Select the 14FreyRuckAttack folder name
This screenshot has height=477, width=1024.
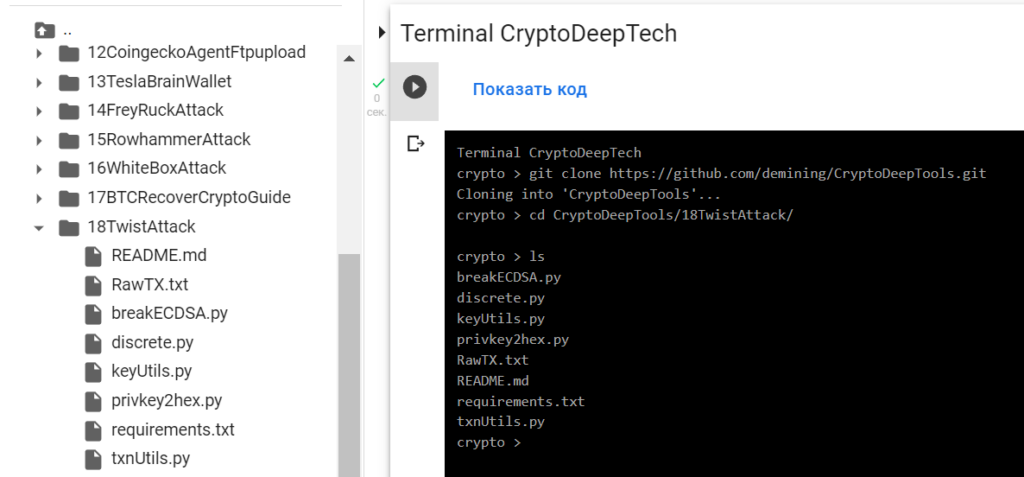(155, 110)
